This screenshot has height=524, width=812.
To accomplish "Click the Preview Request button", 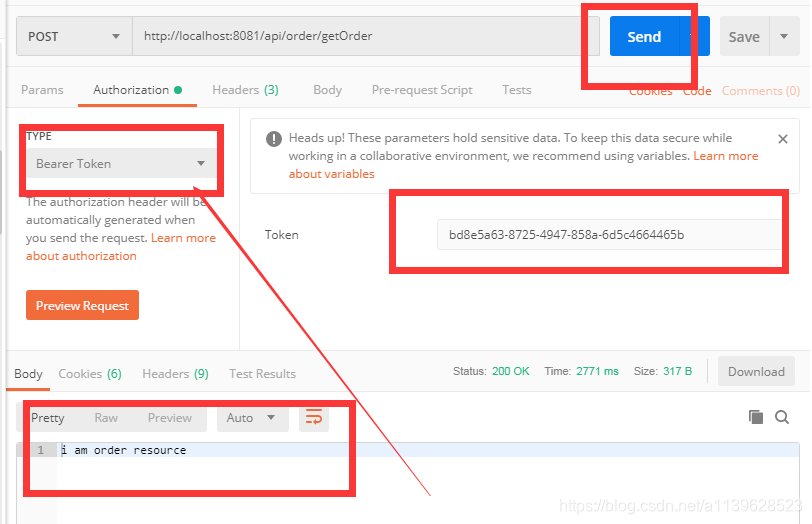I will (82, 305).
